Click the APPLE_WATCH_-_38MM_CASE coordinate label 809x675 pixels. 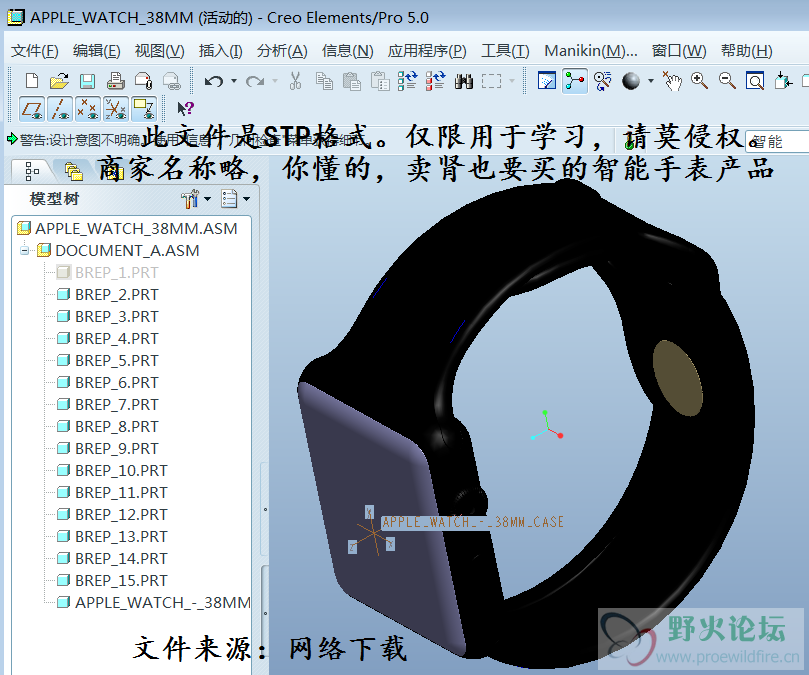[x=473, y=522]
